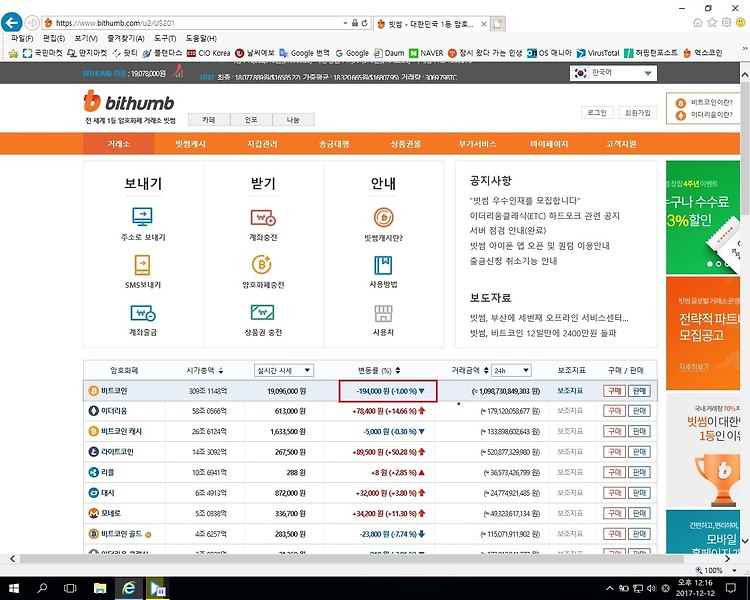
Task: Open the 지갑관리 navigation tab
Action: tap(262, 144)
